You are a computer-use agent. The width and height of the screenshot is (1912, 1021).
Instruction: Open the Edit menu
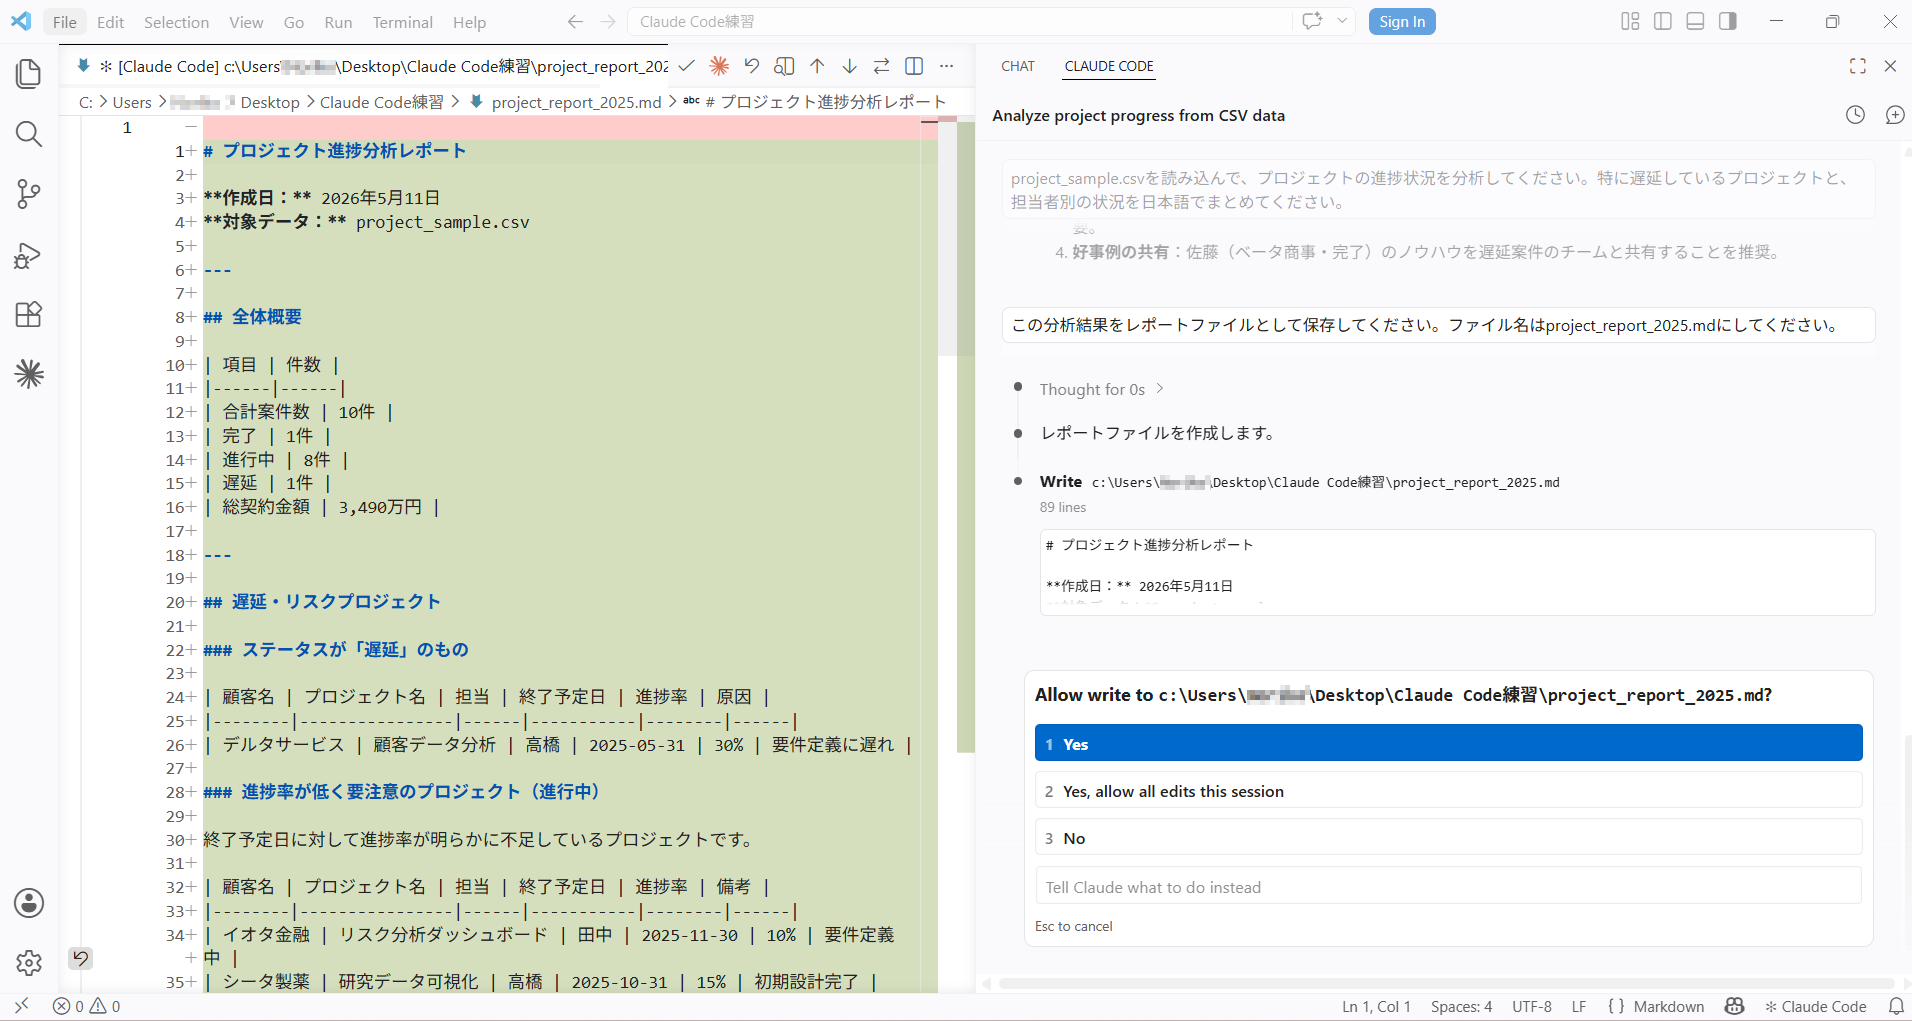(110, 22)
